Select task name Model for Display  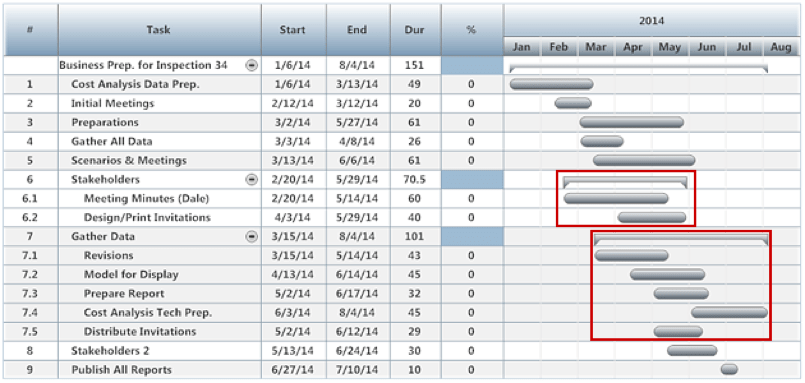point(131,274)
